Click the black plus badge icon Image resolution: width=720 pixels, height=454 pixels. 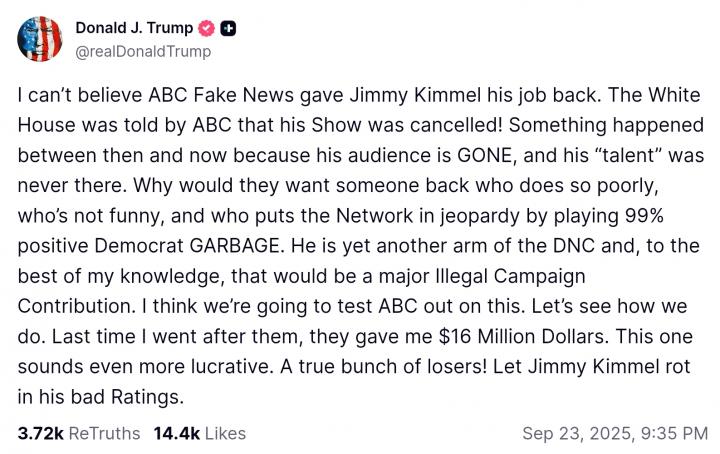tap(229, 28)
